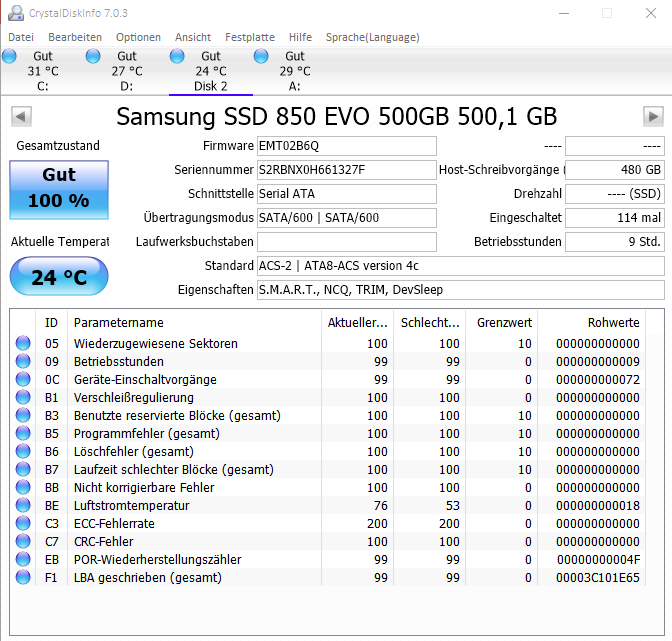This screenshot has width=672, height=641.
Task: Click status icon of Löschfehler row
Action: click(23, 451)
